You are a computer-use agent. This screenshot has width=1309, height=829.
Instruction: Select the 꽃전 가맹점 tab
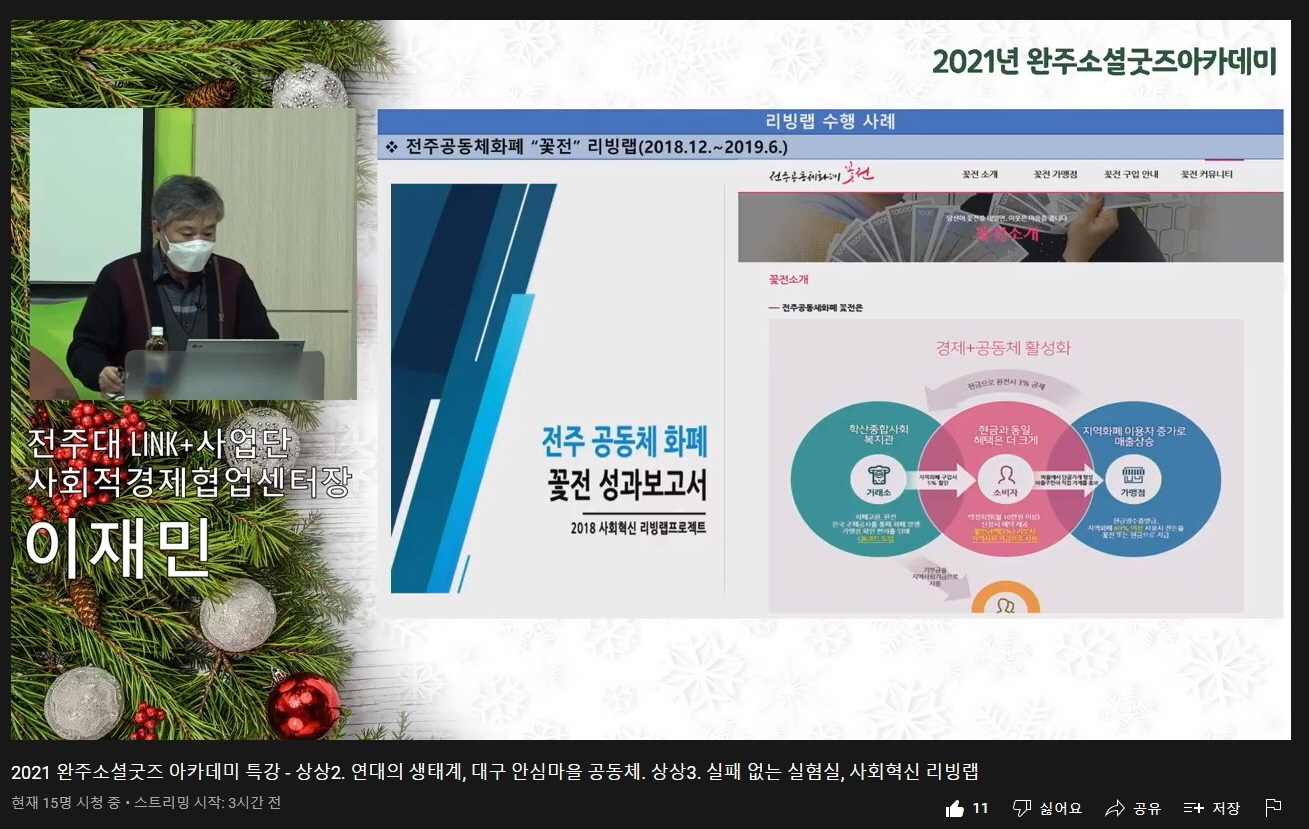point(1055,174)
